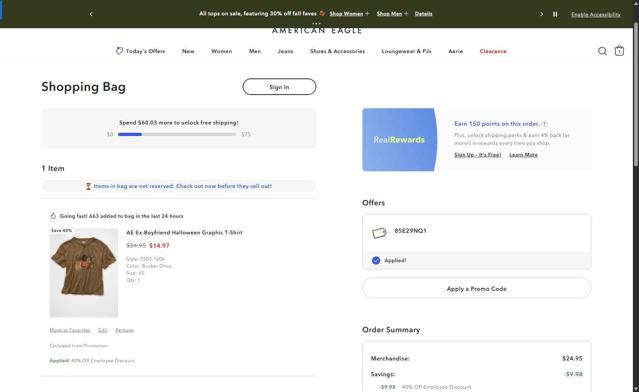Click Learn More under RealRewards

coord(523,155)
